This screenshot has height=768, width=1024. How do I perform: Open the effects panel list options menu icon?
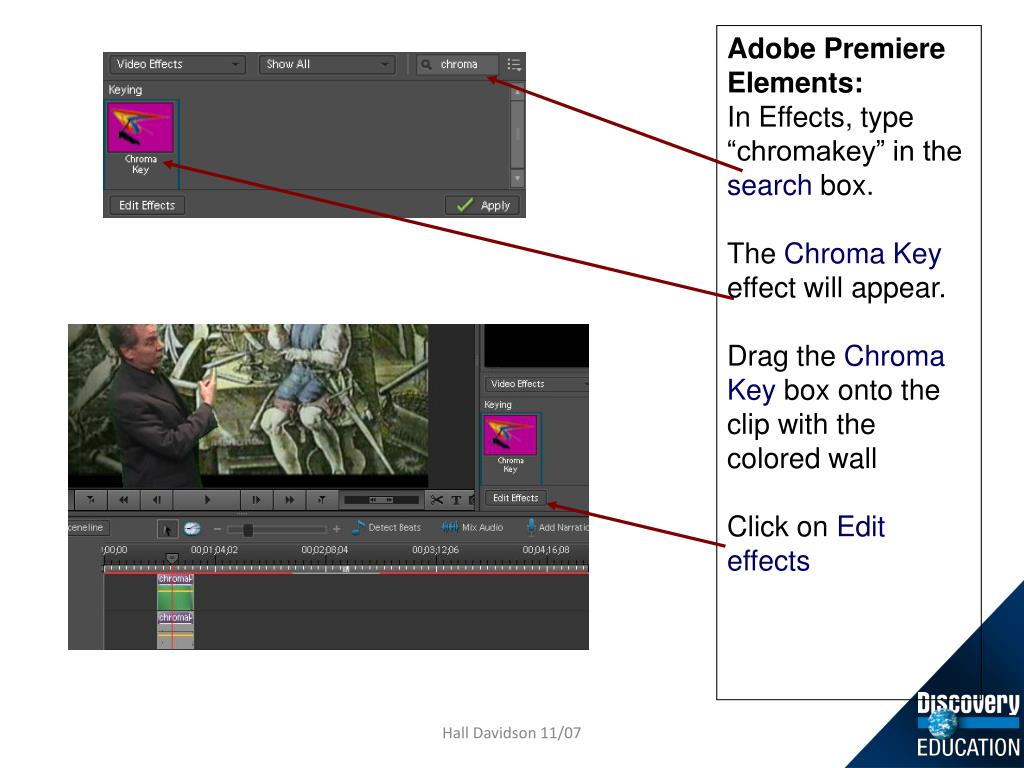(513, 65)
